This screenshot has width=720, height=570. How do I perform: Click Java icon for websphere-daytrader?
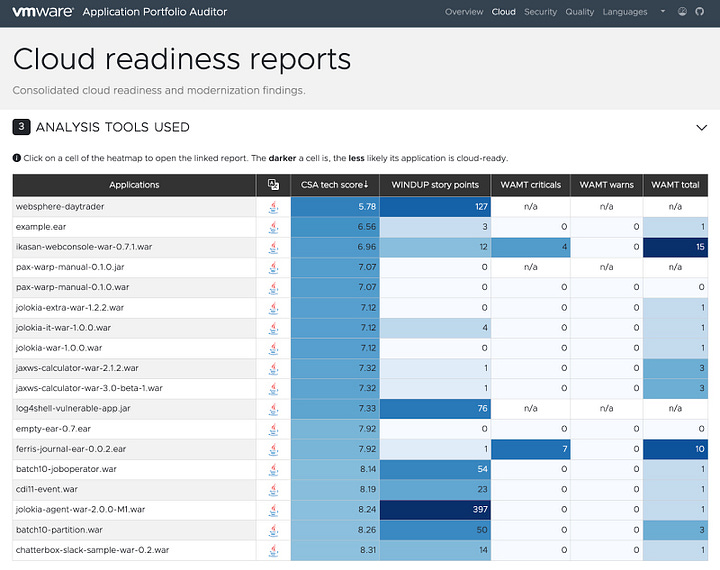(274, 207)
